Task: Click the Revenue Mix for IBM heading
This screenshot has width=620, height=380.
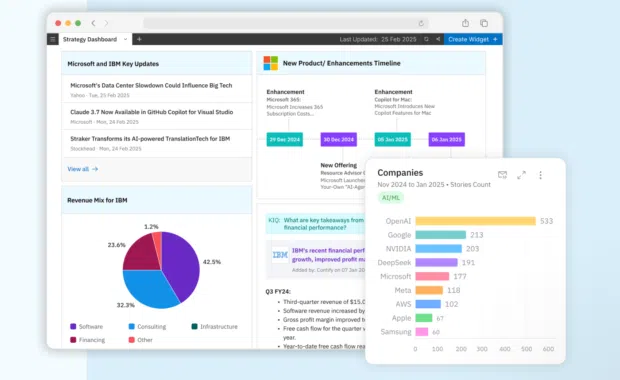Action: click(97, 200)
